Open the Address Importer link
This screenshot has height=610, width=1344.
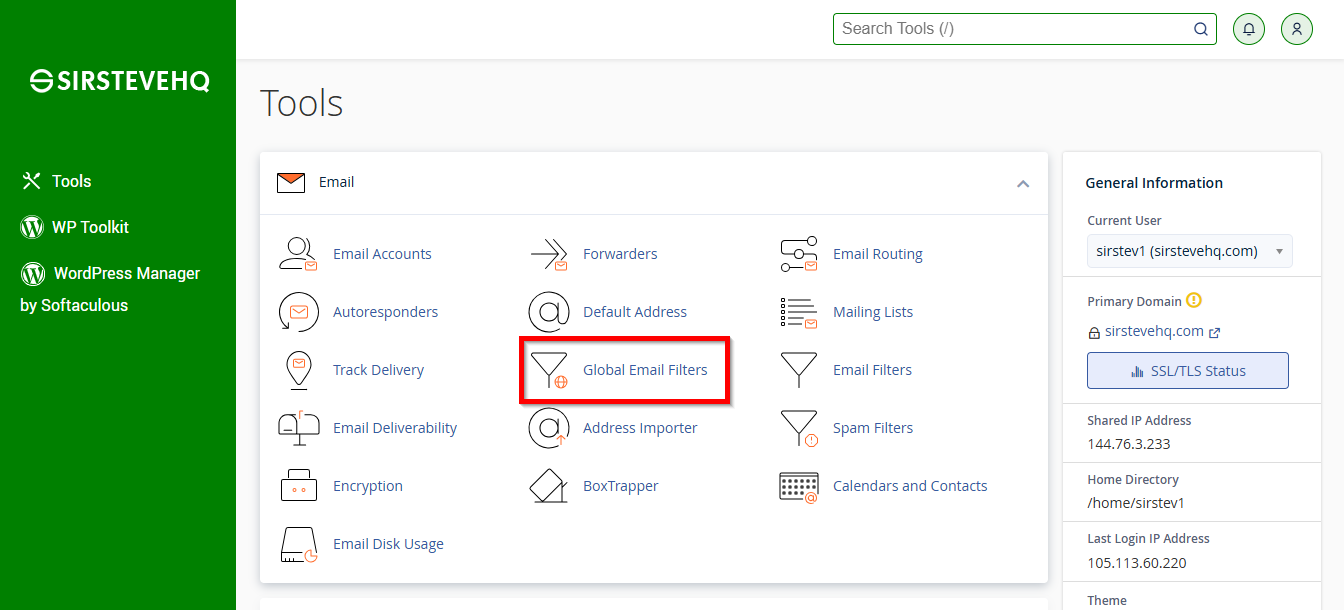pos(640,428)
